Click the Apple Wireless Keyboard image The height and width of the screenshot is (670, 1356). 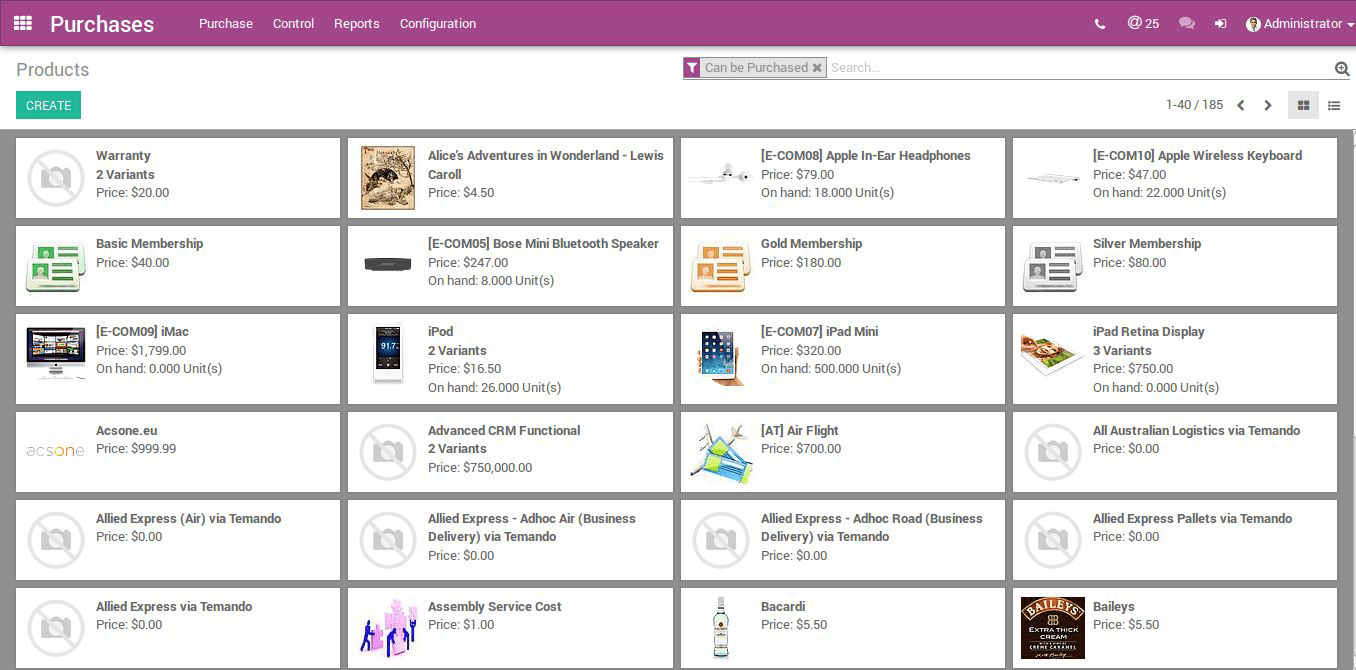(x=1053, y=178)
